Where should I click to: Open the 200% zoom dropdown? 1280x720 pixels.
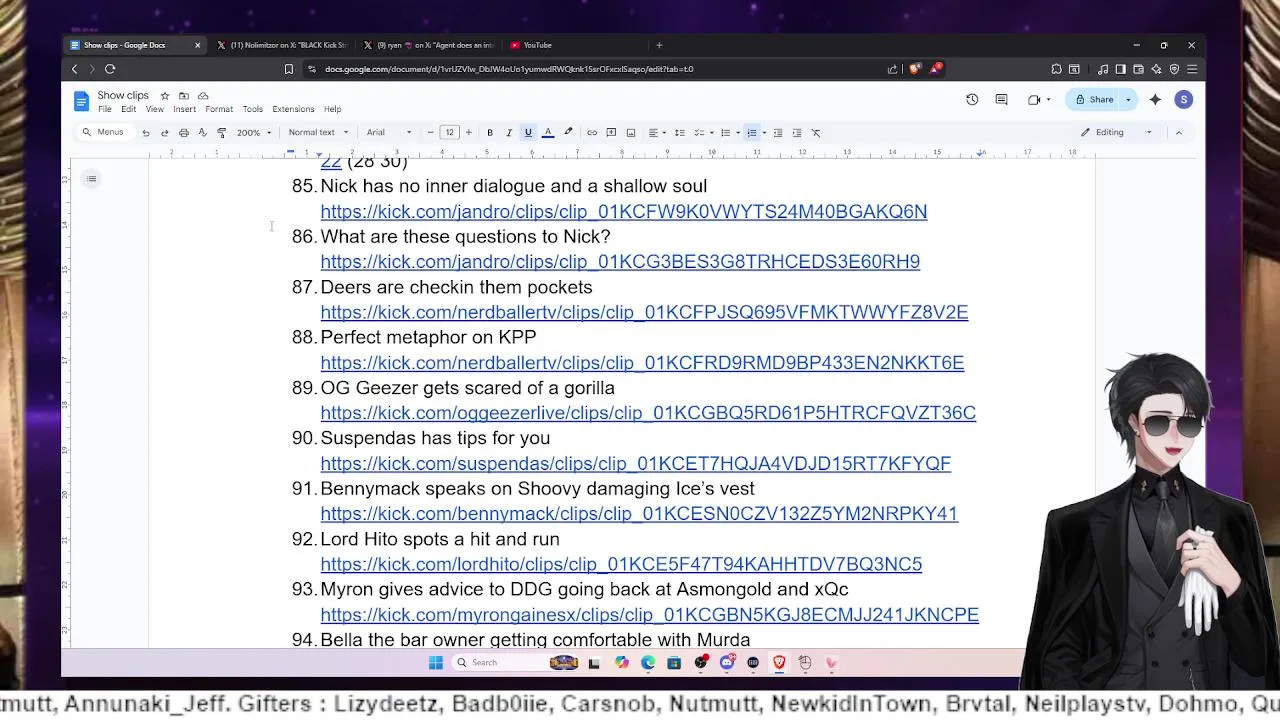(x=253, y=132)
